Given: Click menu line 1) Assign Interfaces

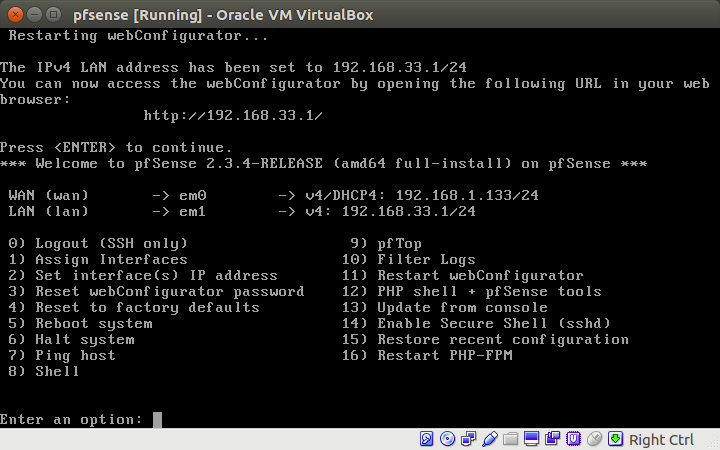Looking at the screenshot, I should click(x=98, y=259).
